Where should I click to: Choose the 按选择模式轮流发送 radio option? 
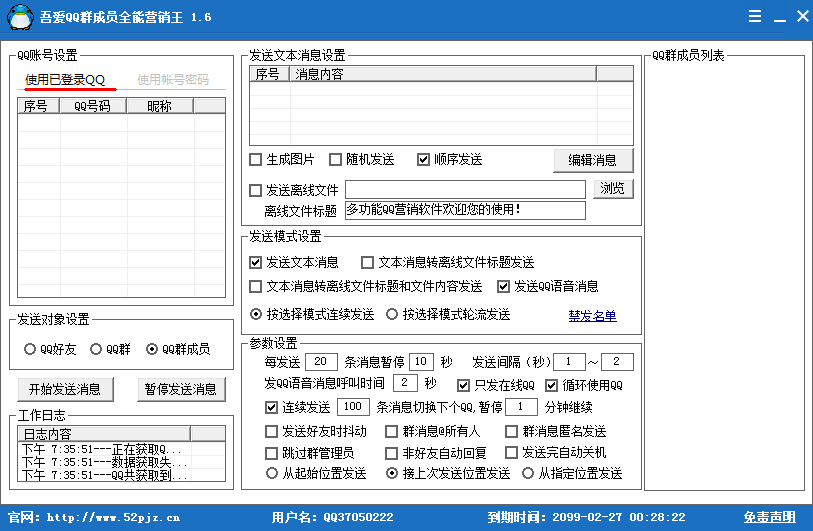tap(392, 314)
